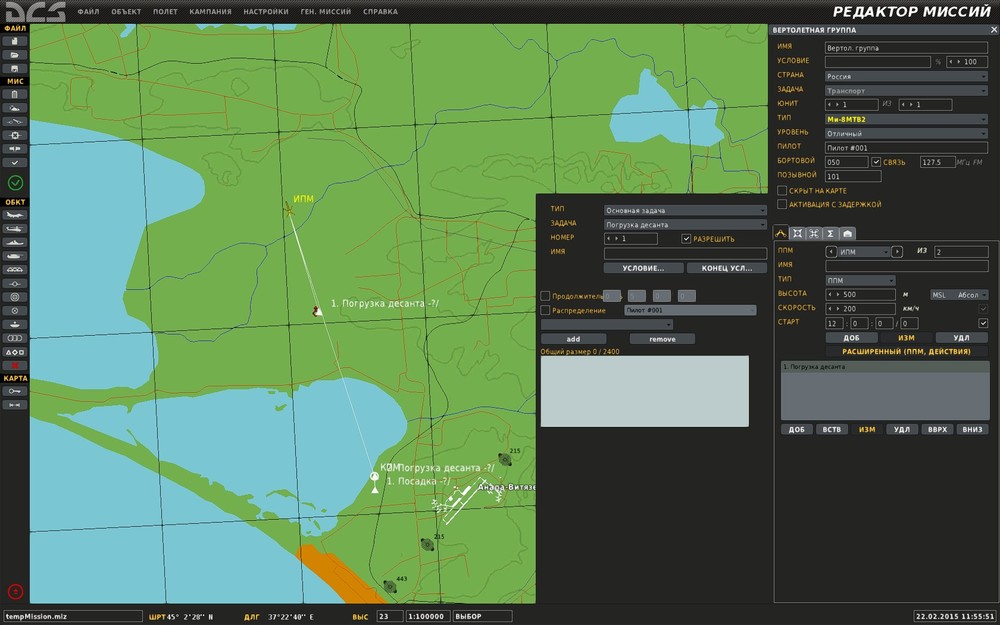Enable the СКРЫТ НА КАРТЕ checkbox
The image size is (1000, 625).
coord(782,190)
